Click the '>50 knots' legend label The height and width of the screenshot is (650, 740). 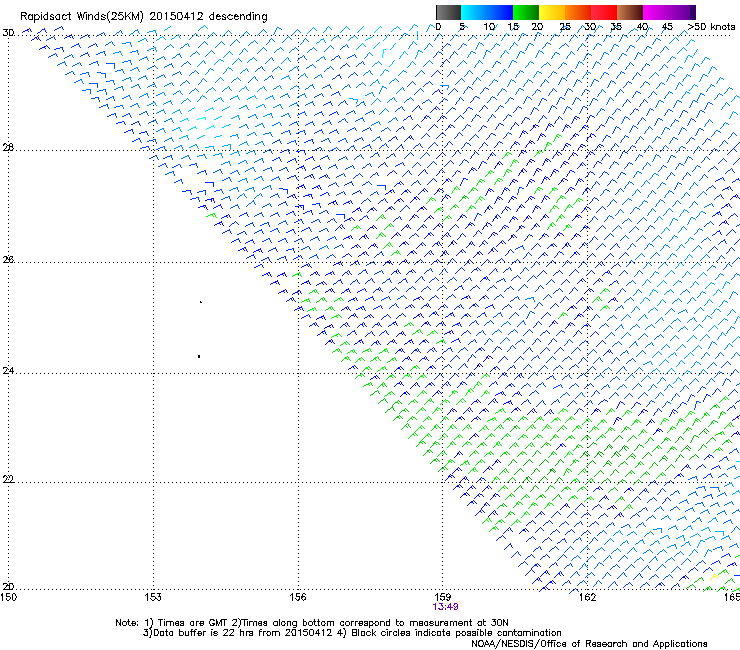711,27
